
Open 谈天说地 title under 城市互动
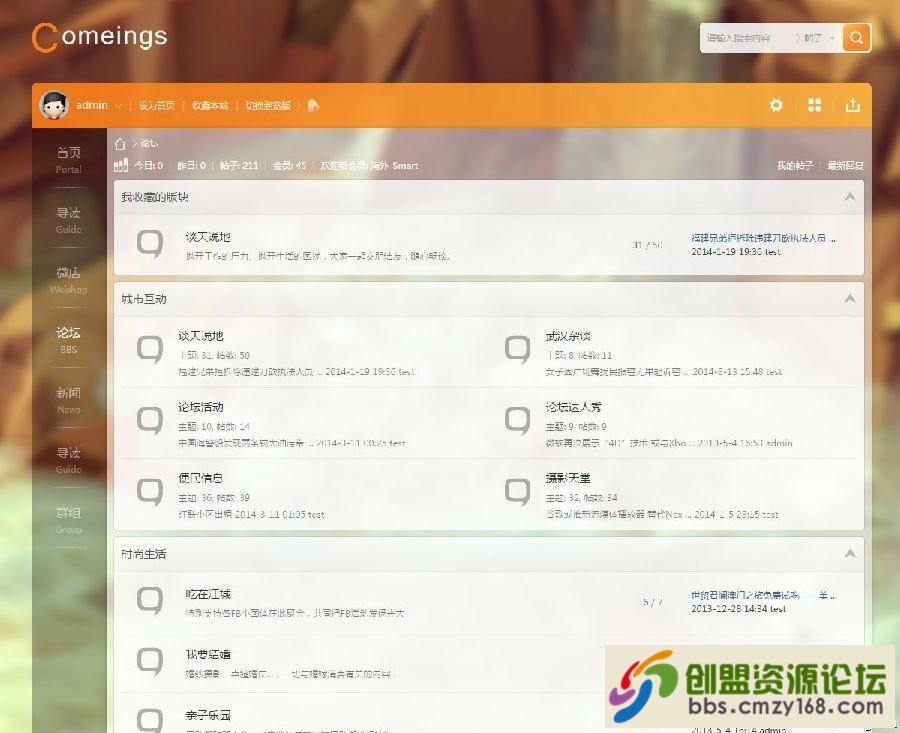coord(200,336)
